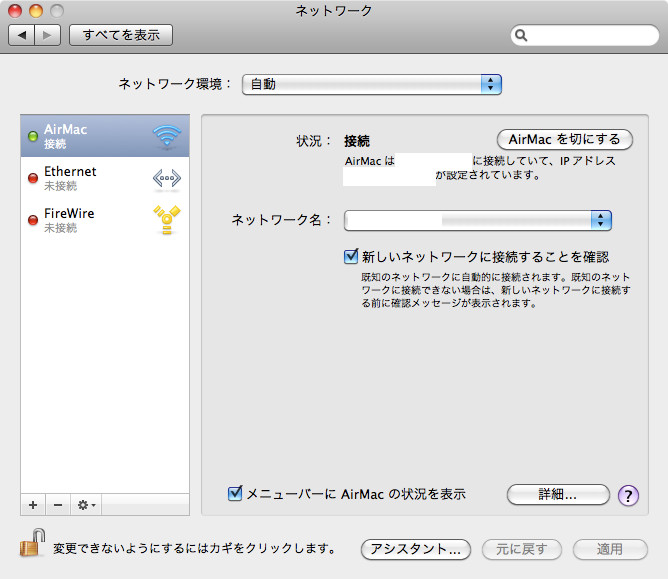Select the Ethernet service in sidebar
Screen dimensions: 668x579
(90, 178)
